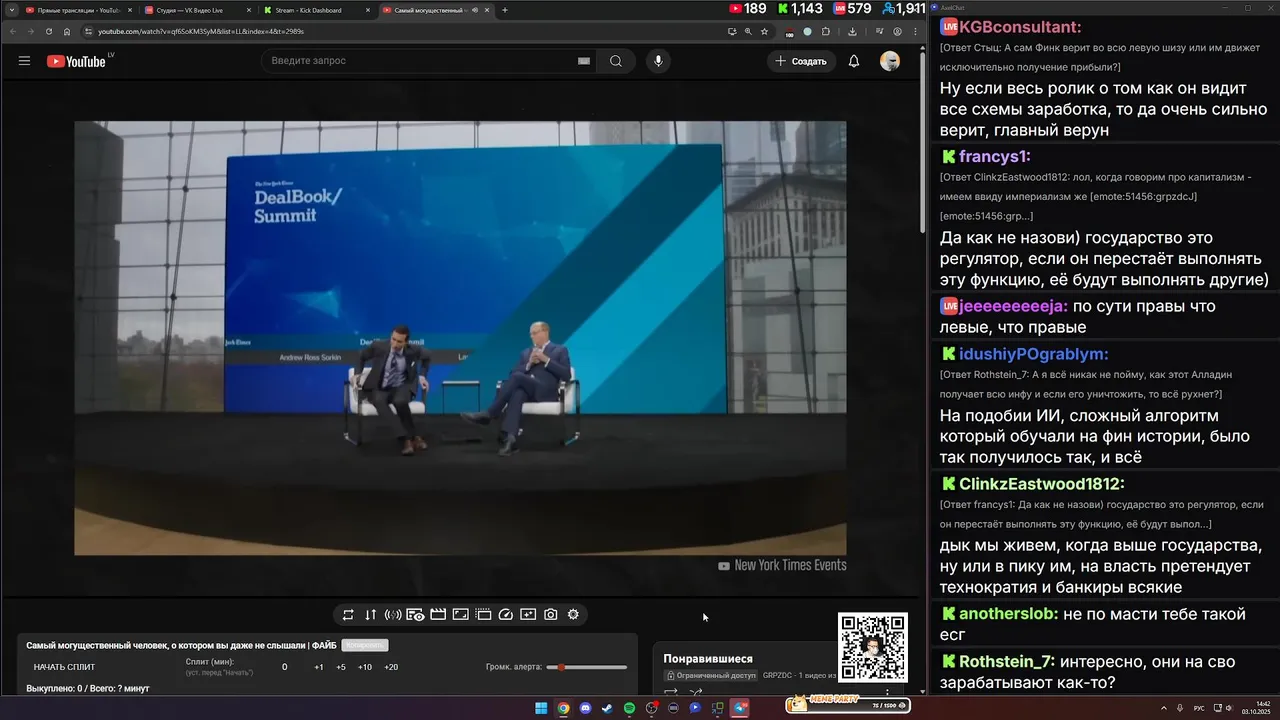Click the expand-corners fullscreen icon in the toolbar
The image size is (1280, 720).
(461, 615)
